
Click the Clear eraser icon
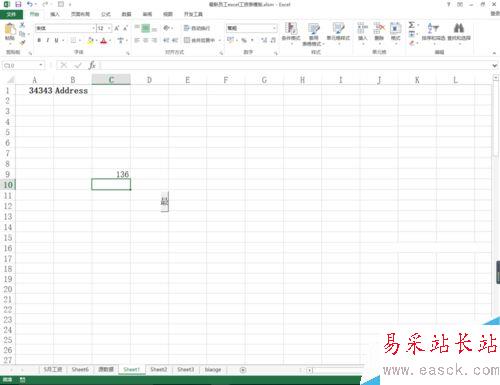pyautogui.click(x=412, y=43)
